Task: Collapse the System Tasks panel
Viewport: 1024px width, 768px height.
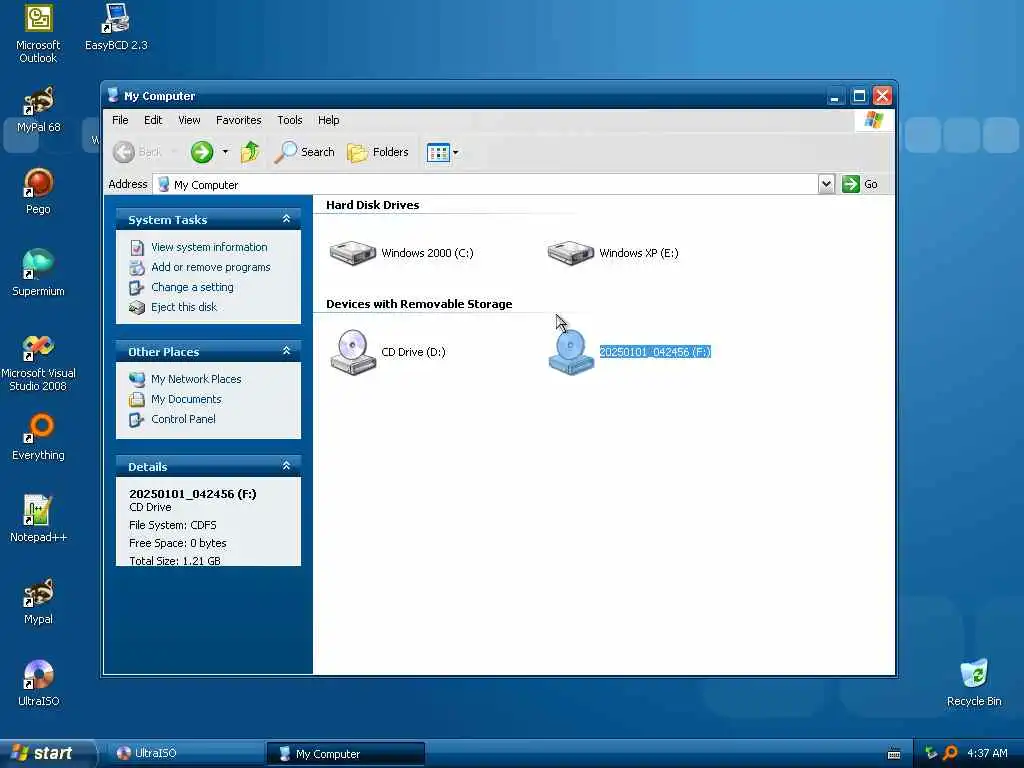Action: 286,219
